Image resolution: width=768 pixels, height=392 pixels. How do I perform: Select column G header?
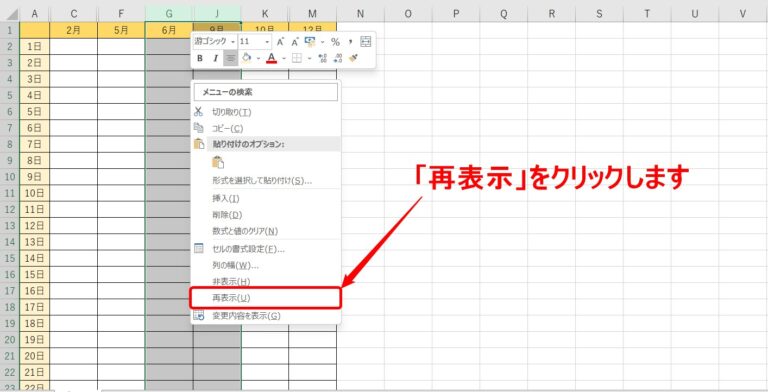169,14
